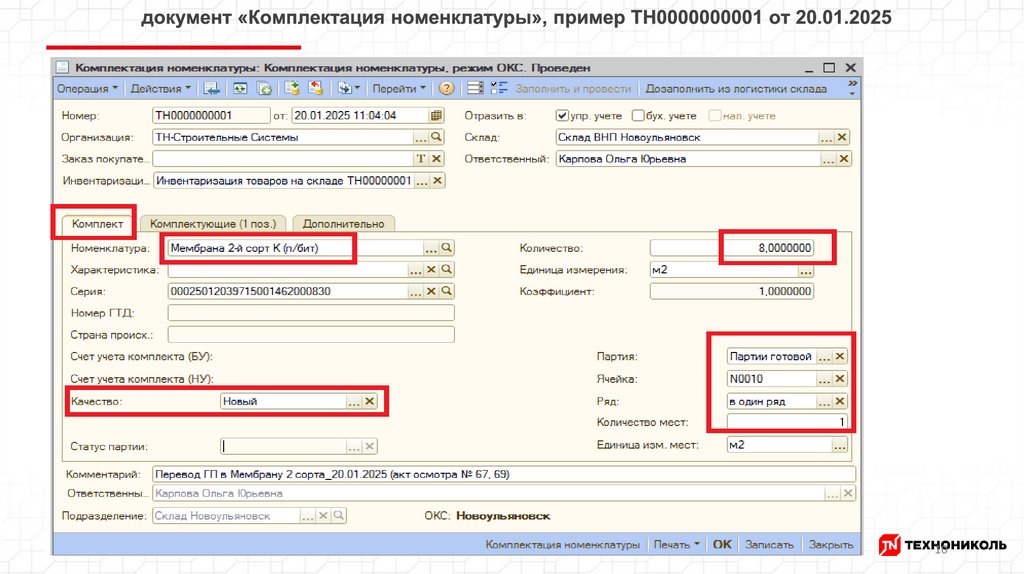This screenshot has height=574, width=1024.
Task: Click the Закрыть button
Action: (x=831, y=544)
